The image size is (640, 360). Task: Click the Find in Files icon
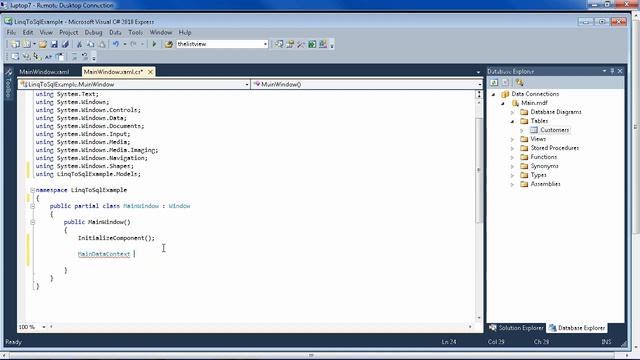(169, 44)
